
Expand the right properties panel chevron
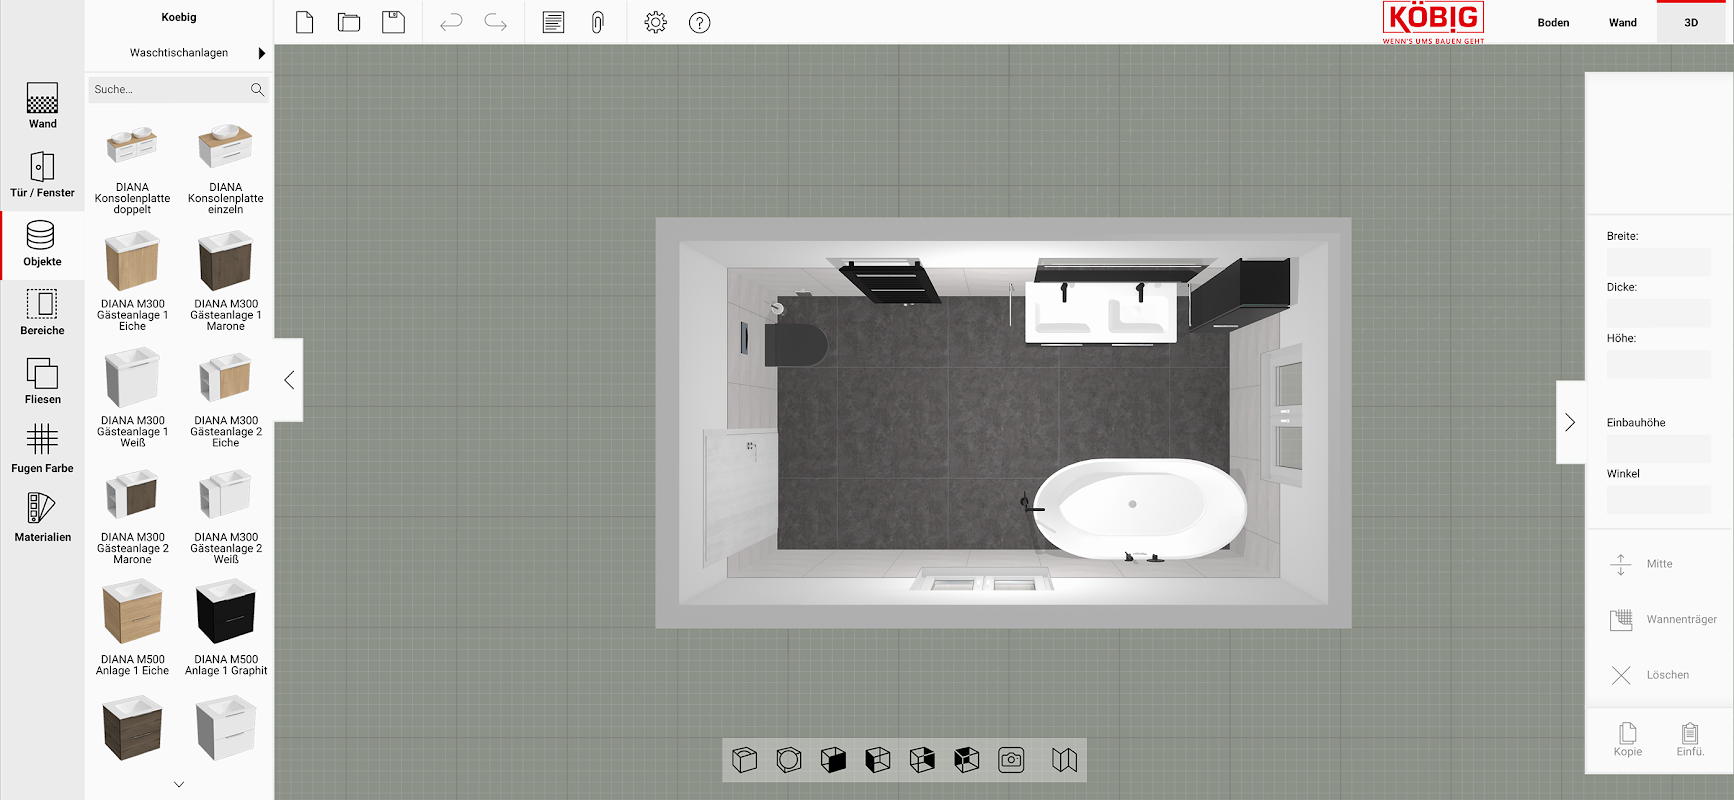click(1570, 422)
